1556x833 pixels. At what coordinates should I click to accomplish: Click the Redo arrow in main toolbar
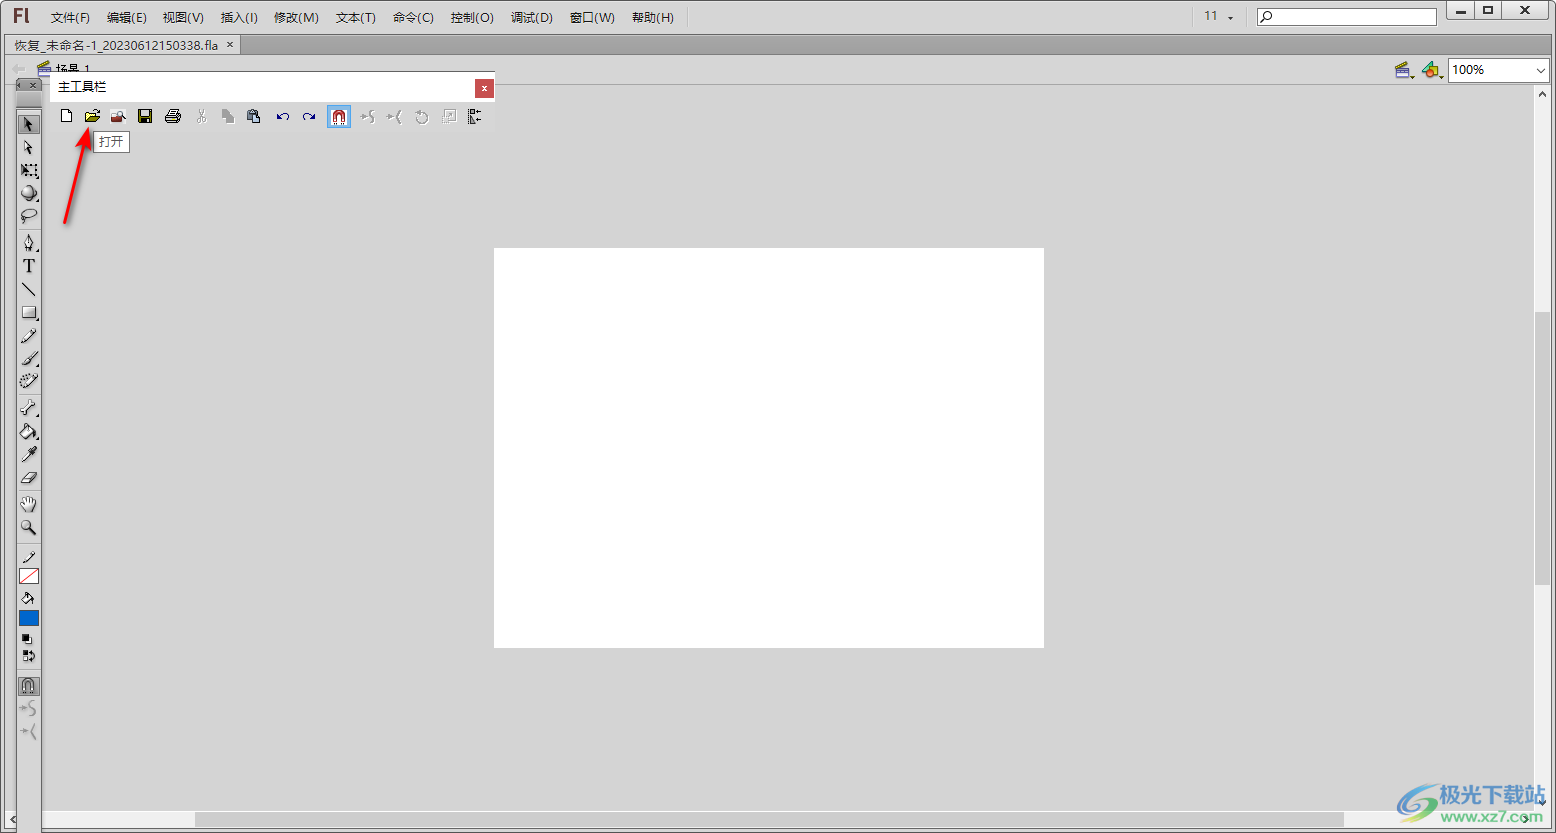[x=309, y=117]
